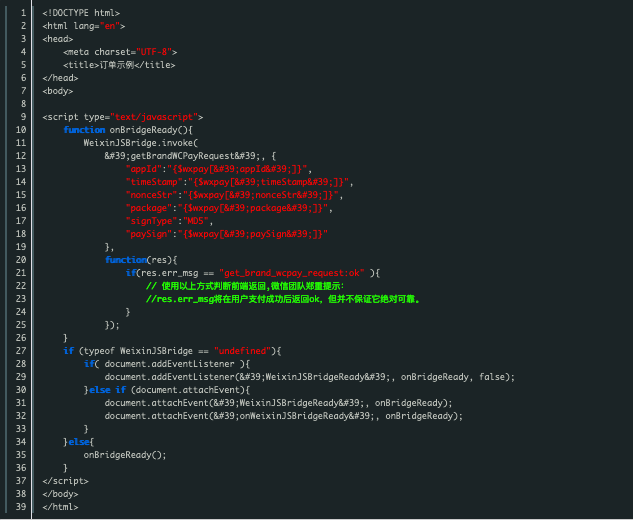The image size is (633, 520).
Task: Click the comment starting 使用以上方式判断前端返回
Action: click(245, 286)
